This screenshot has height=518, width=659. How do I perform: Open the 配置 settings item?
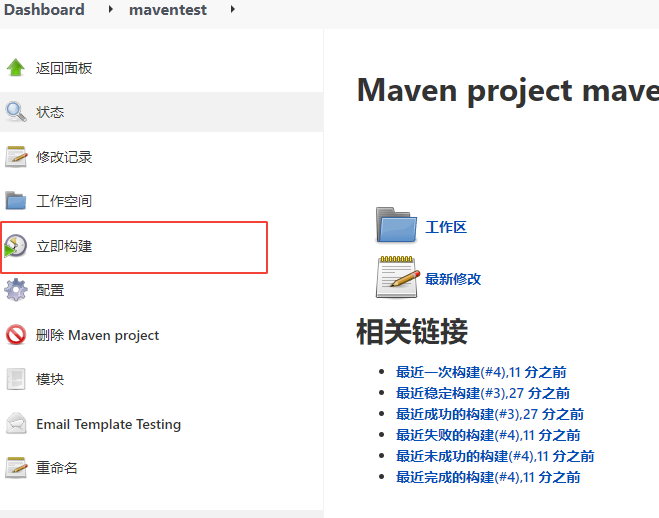point(50,290)
